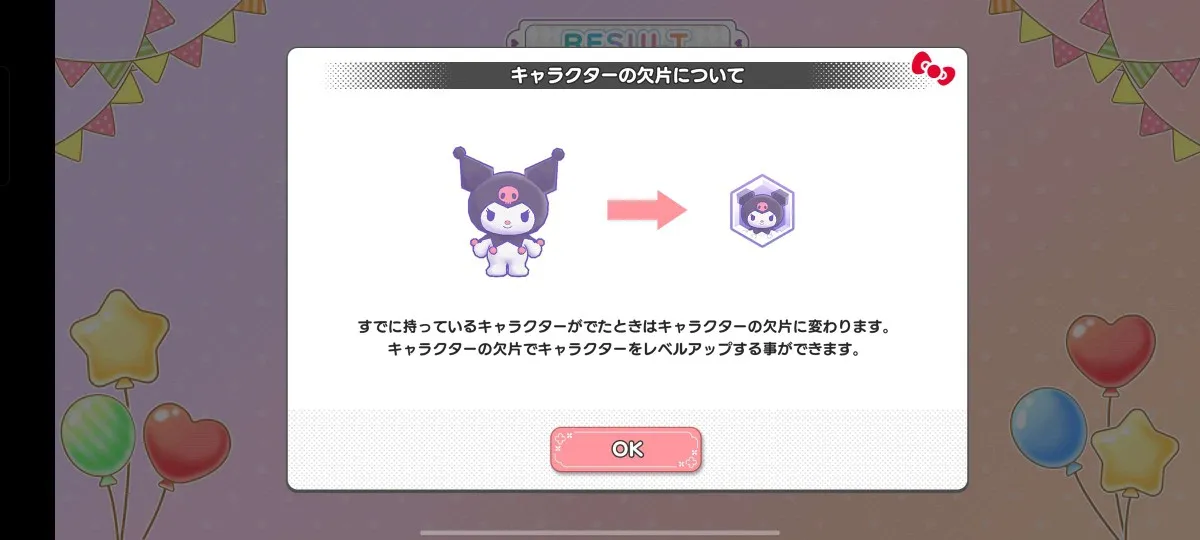Tap the red Hello Kitty bow icon
This screenshot has height=540, width=1200.
coord(933,71)
